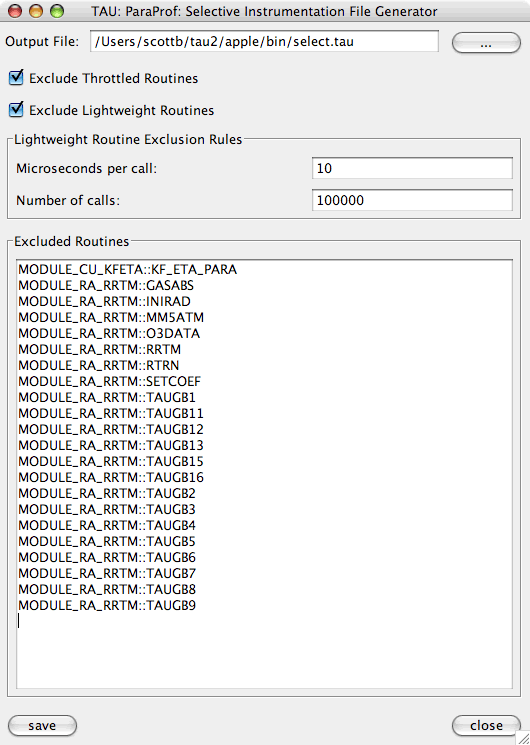Image resolution: width=530 pixels, height=745 pixels.
Task: Select line MODULE_RA_RRTM::TAUGB15
Action: tap(111, 461)
